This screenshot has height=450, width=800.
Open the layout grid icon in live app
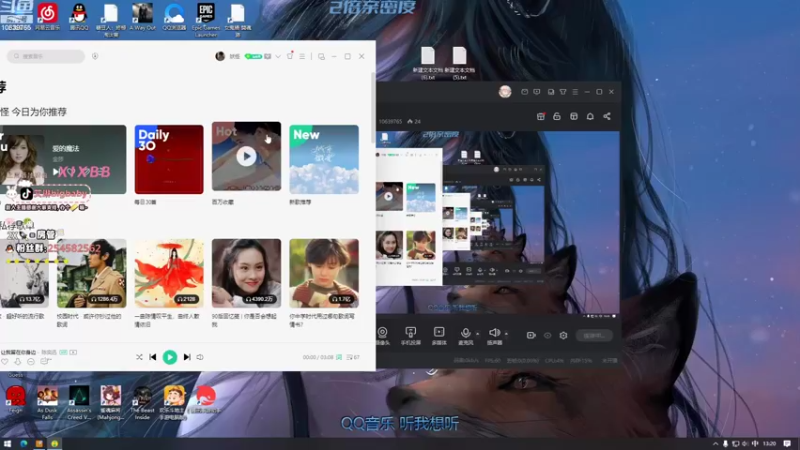574,116
